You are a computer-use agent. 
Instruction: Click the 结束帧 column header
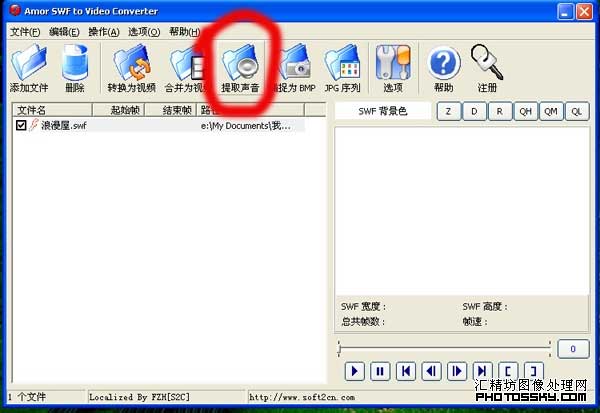click(x=171, y=110)
